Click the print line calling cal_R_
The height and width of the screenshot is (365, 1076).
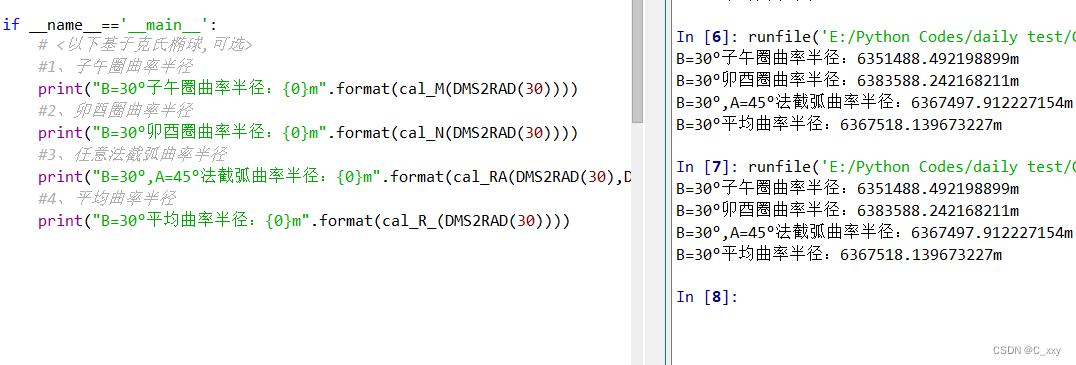304,221
